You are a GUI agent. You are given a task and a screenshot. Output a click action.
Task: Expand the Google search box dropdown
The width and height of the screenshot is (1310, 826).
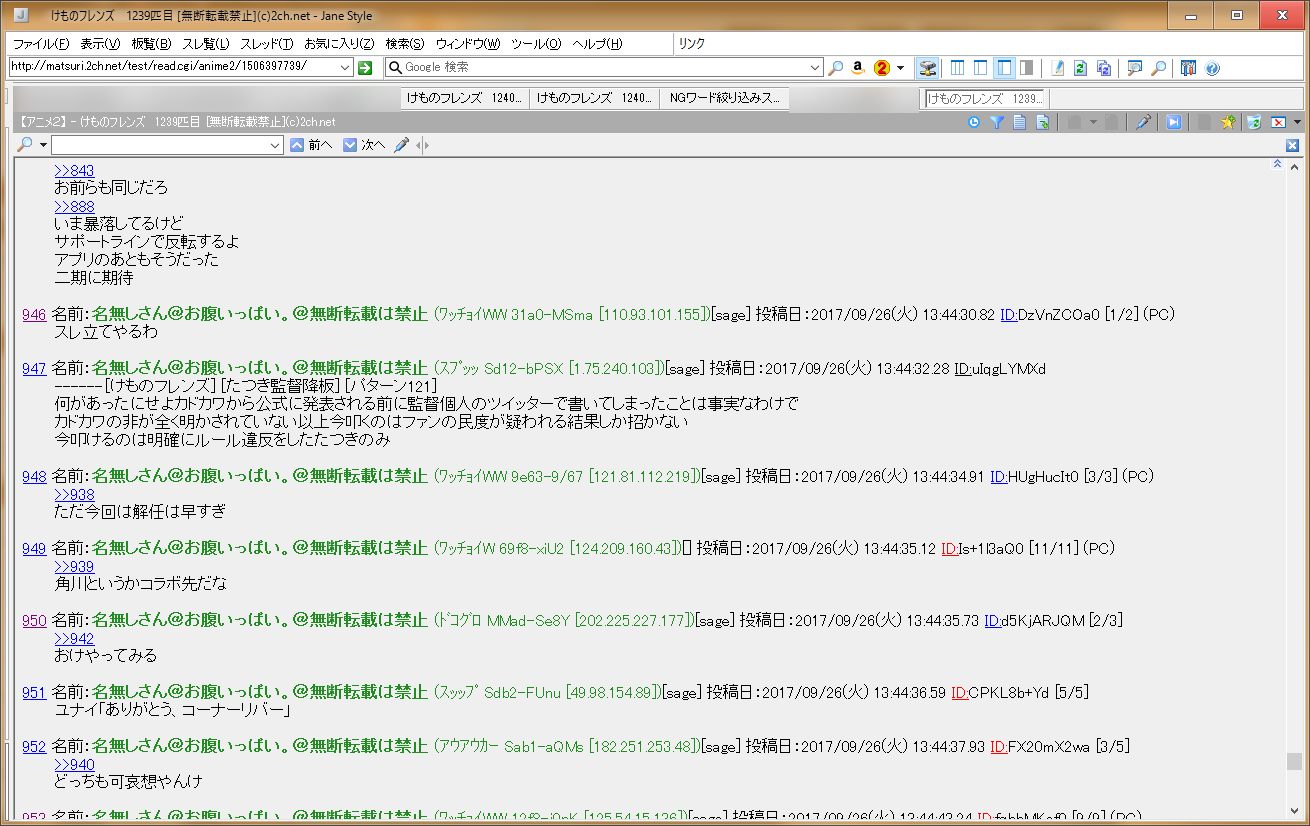pyautogui.click(x=816, y=67)
